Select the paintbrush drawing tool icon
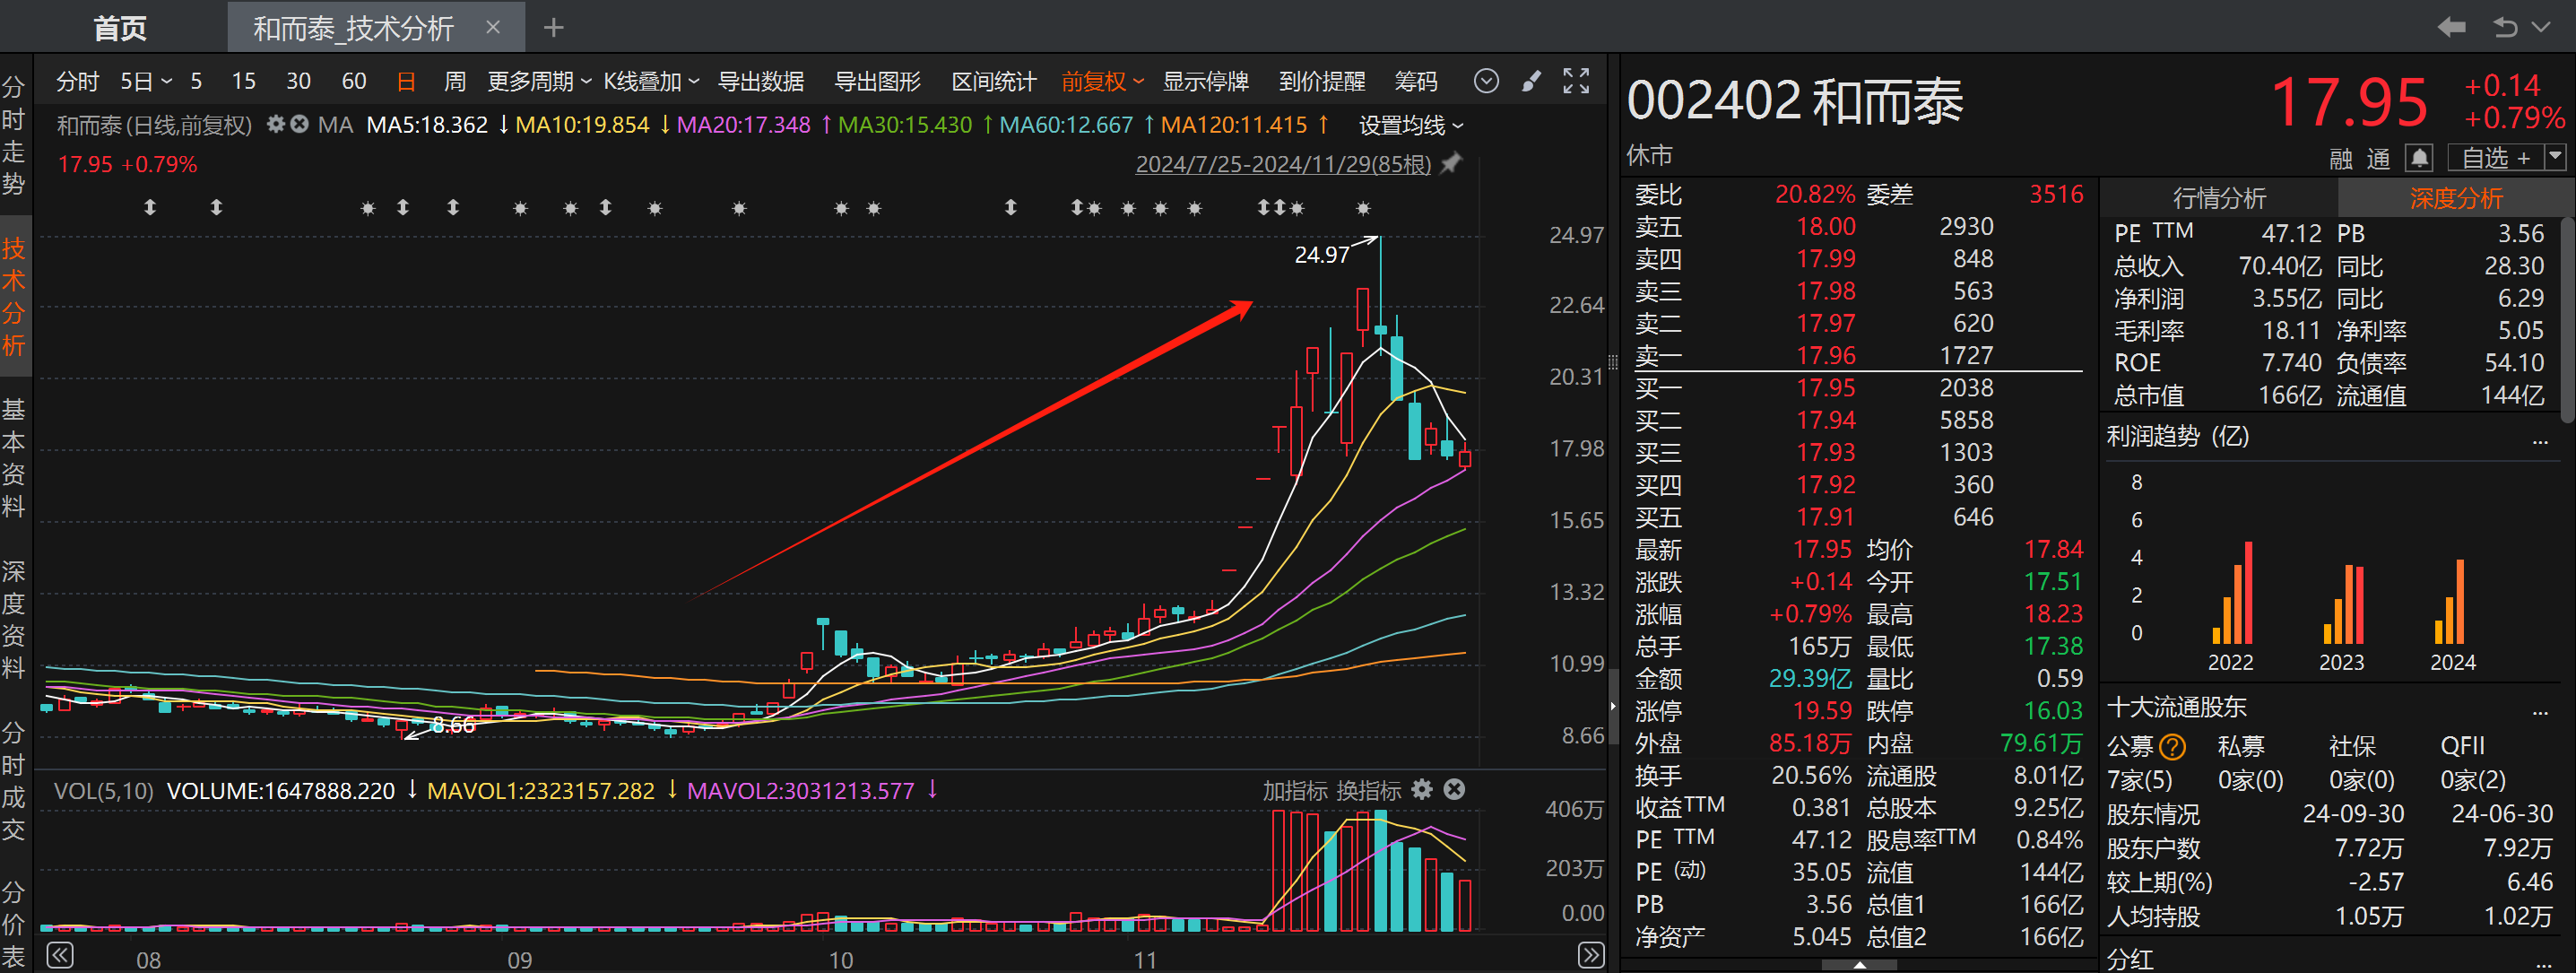 click(x=1531, y=81)
